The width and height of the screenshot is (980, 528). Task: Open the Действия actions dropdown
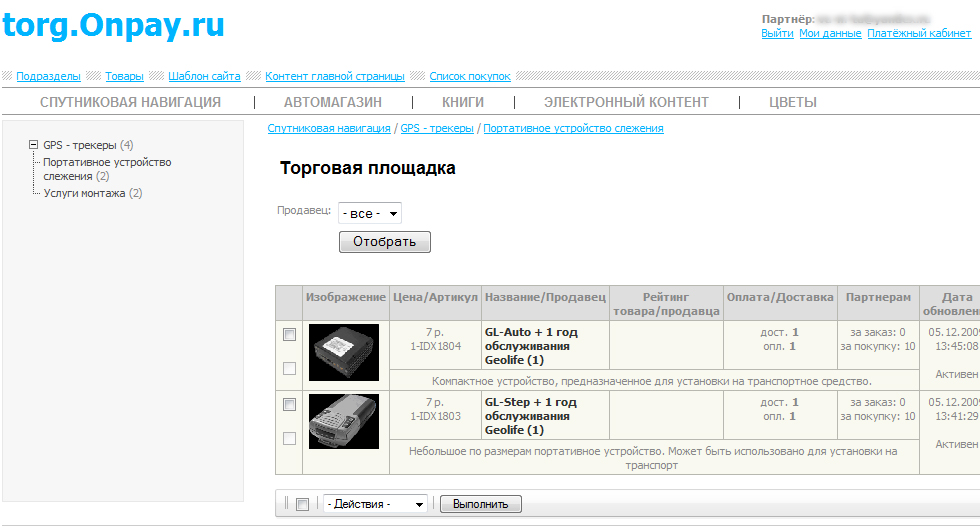coord(375,504)
